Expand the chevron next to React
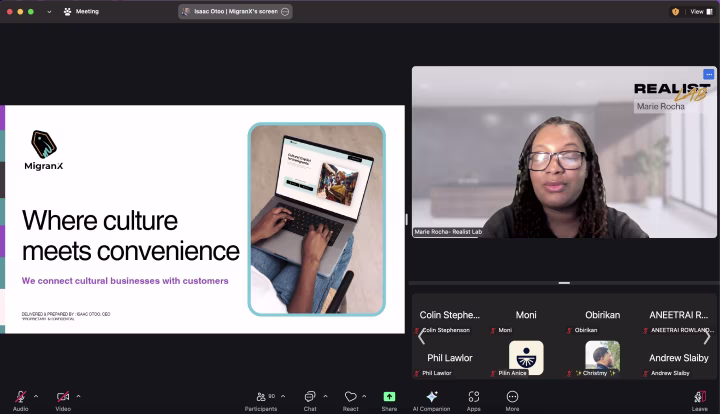This screenshot has width=720, height=414. [x=364, y=396]
